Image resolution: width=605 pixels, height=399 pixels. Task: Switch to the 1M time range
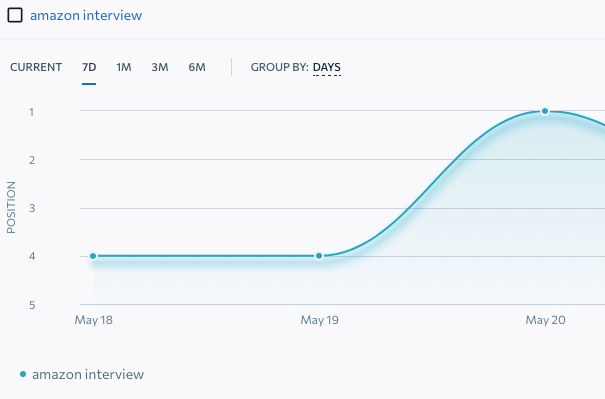124,67
